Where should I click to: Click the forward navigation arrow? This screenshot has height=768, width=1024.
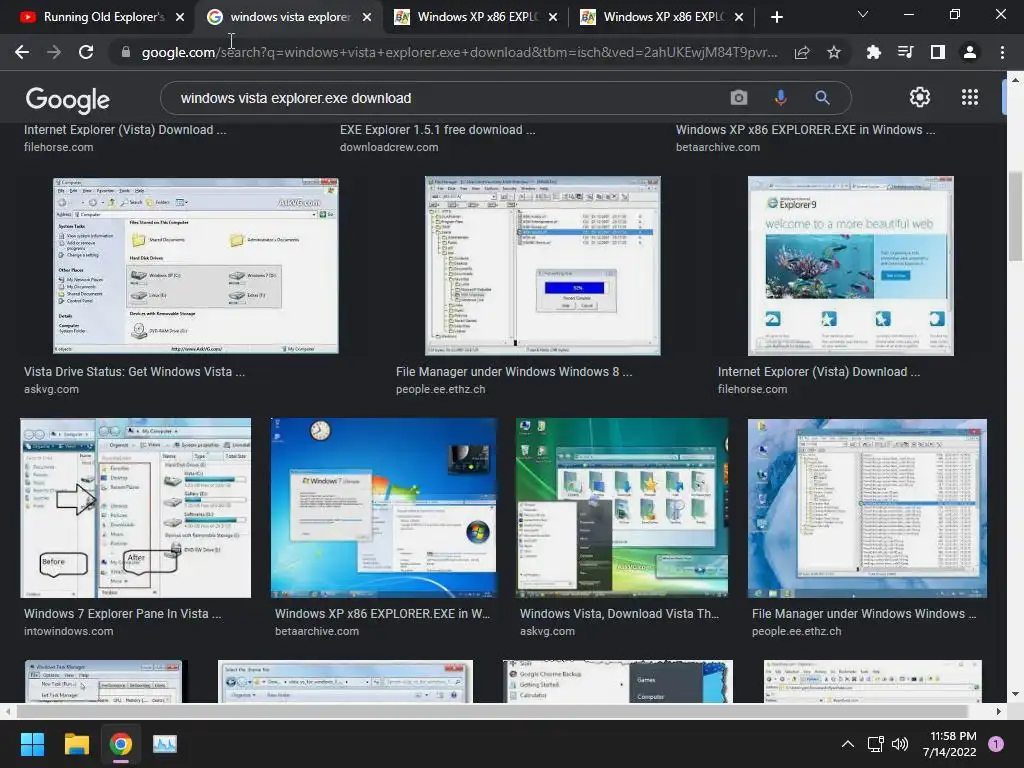pyautogui.click(x=54, y=52)
